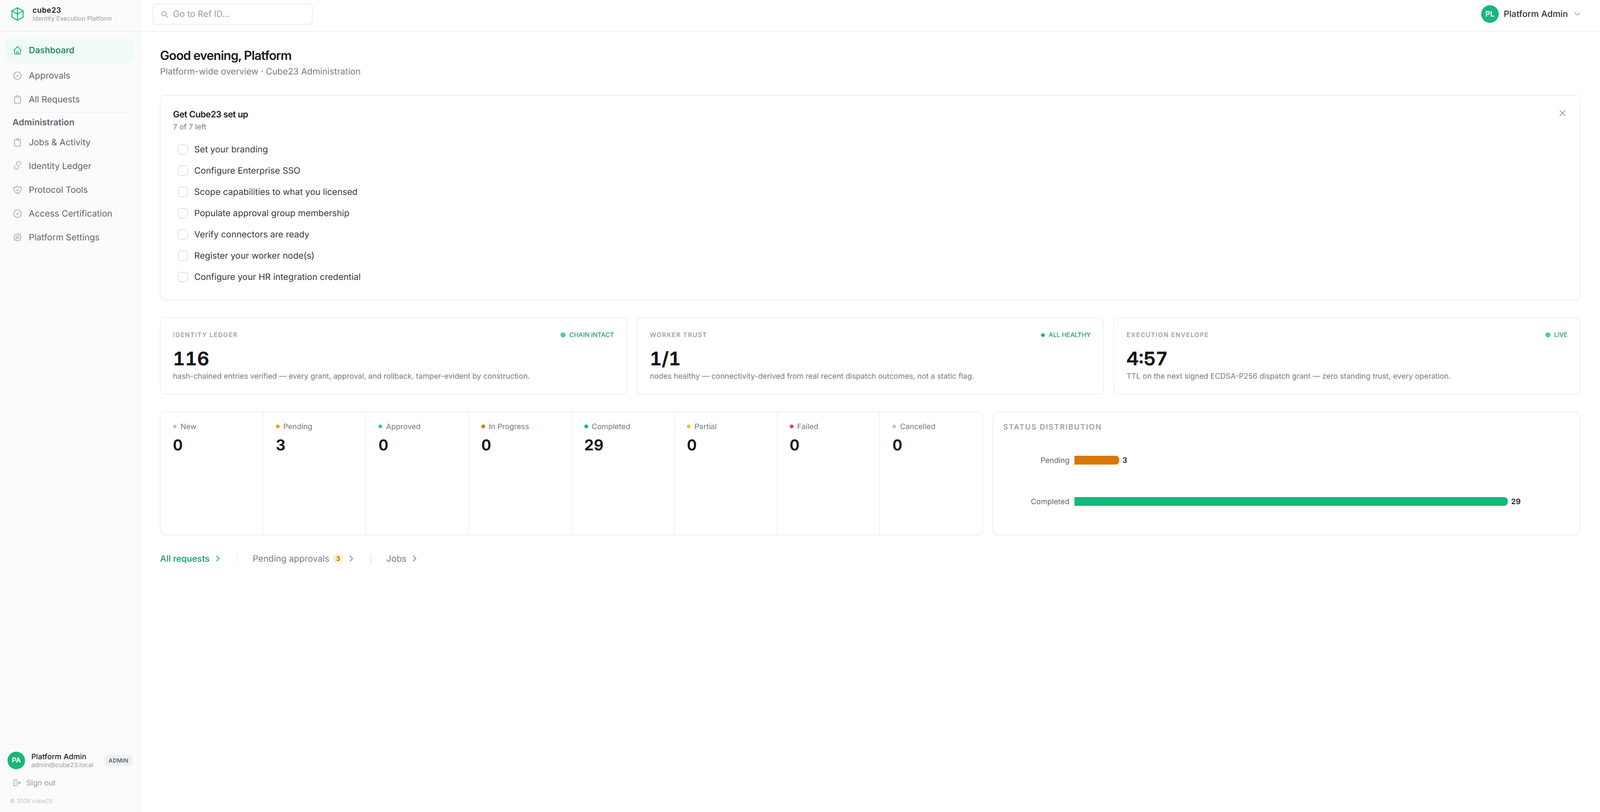Click the In Progress status tile
1600x812 pixels.
[x=520, y=473]
